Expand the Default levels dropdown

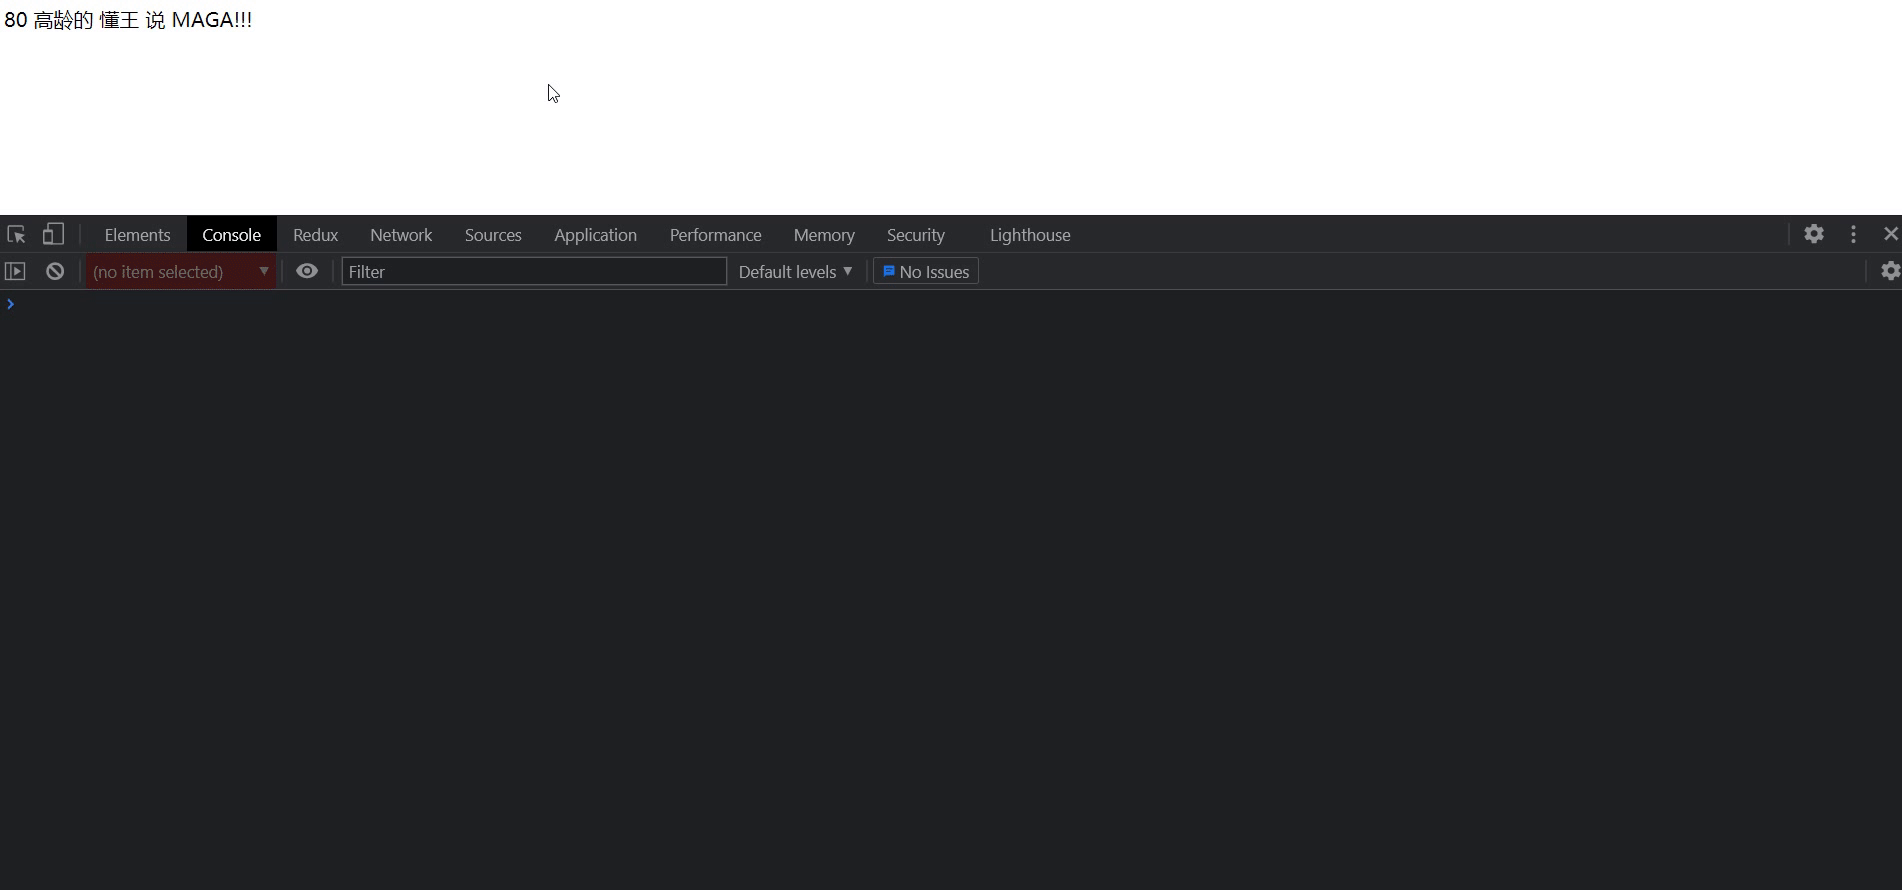[795, 272]
